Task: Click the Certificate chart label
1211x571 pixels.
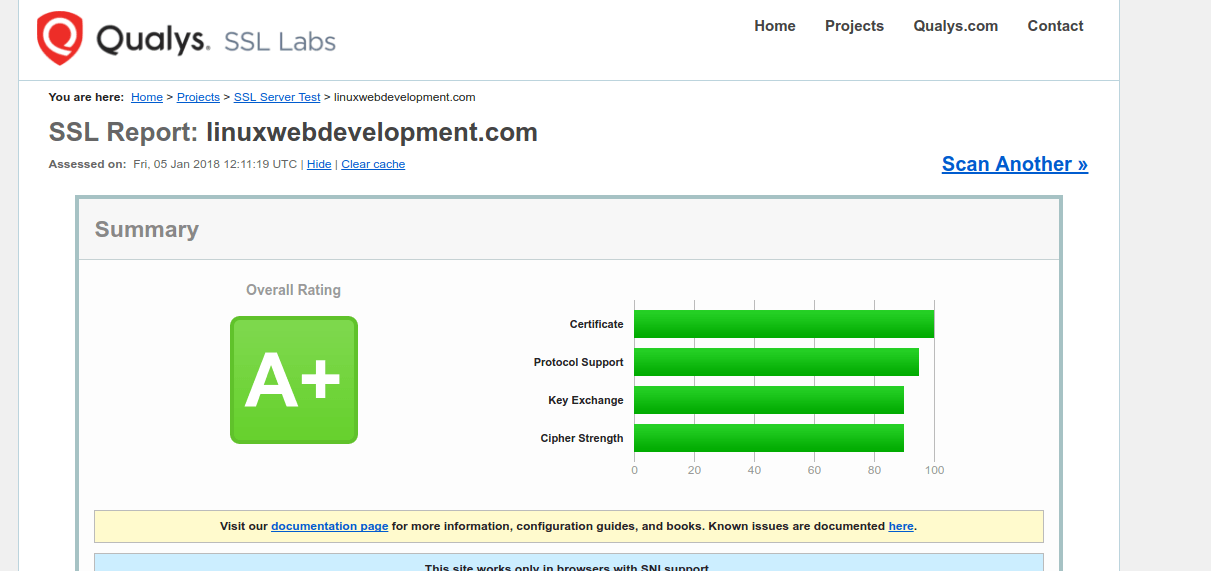Action: tap(596, 324)
